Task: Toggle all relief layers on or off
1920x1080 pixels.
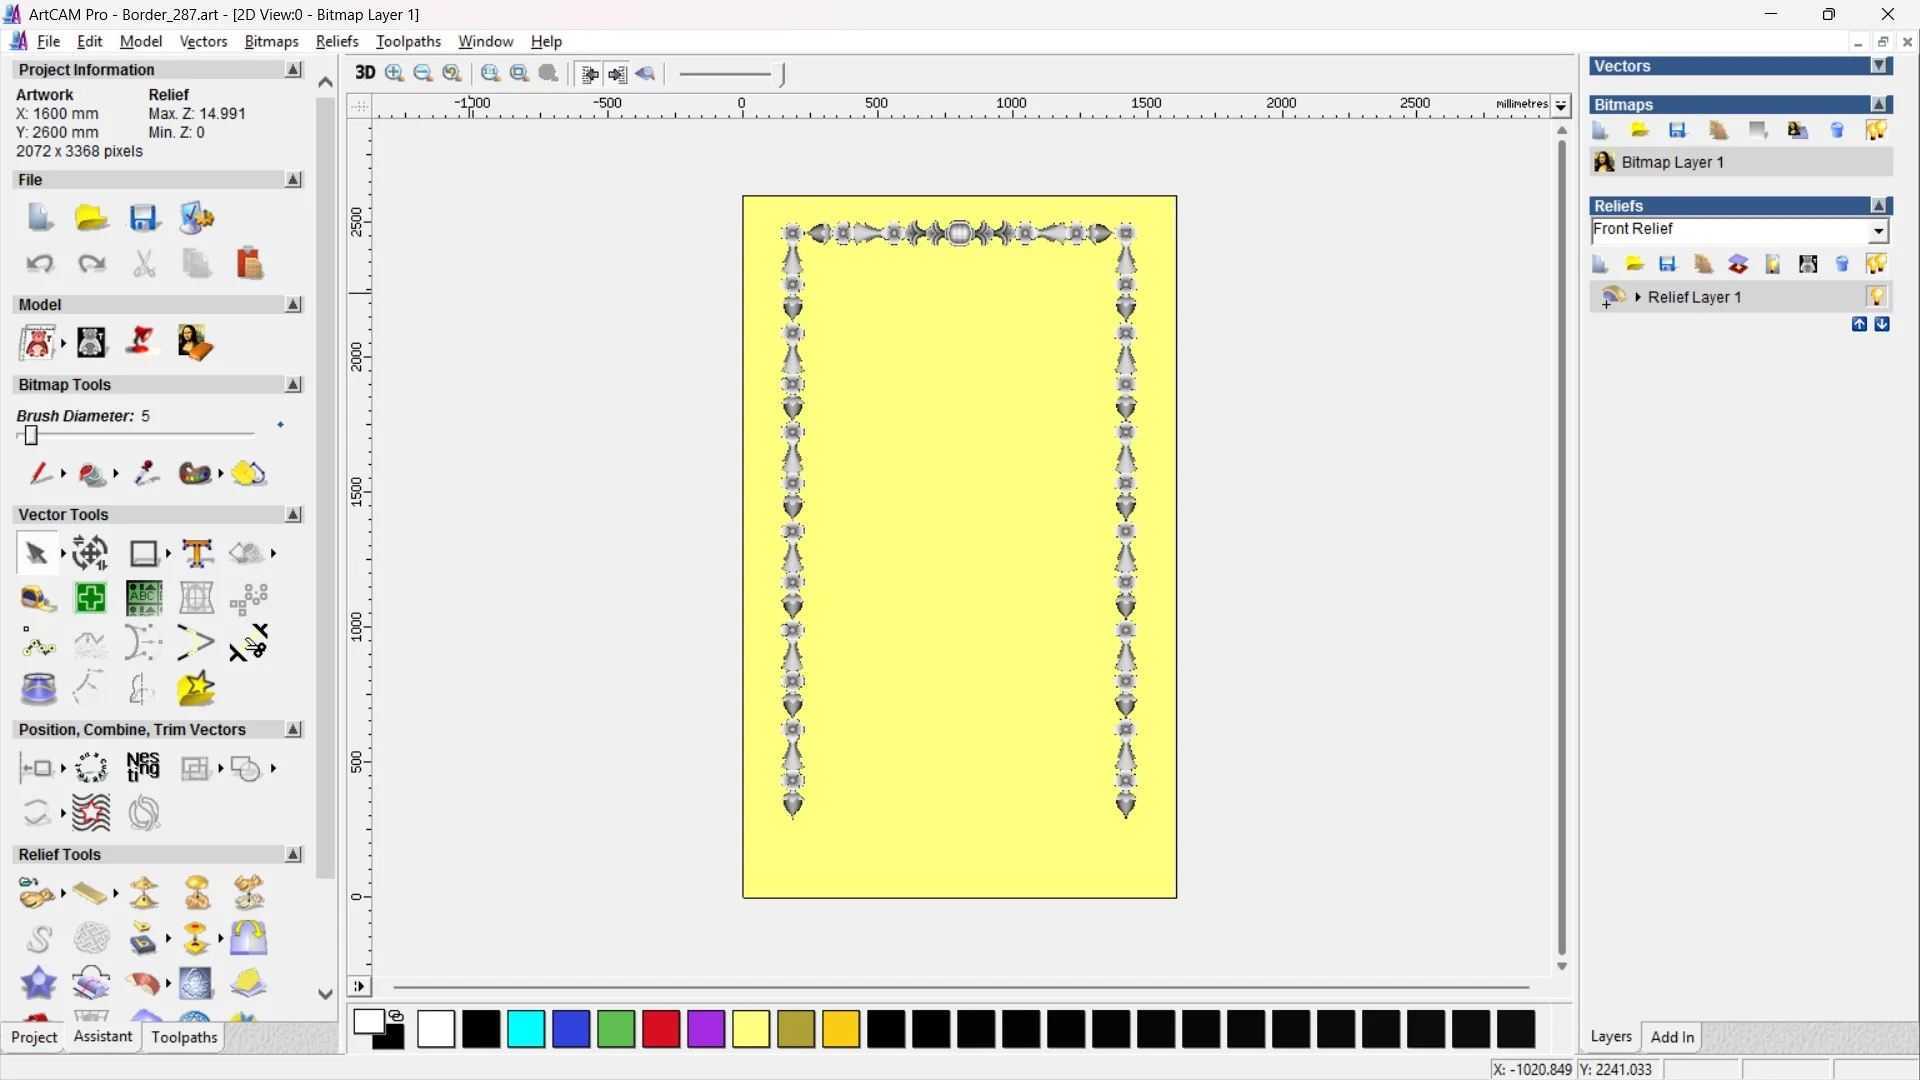Action: tap(1877, 263)
